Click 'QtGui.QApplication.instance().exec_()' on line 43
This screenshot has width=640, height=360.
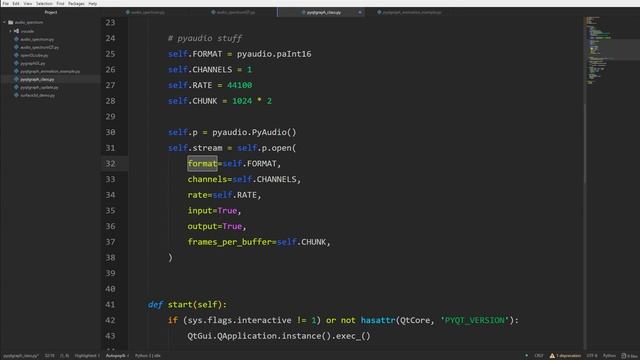point(279,336)
